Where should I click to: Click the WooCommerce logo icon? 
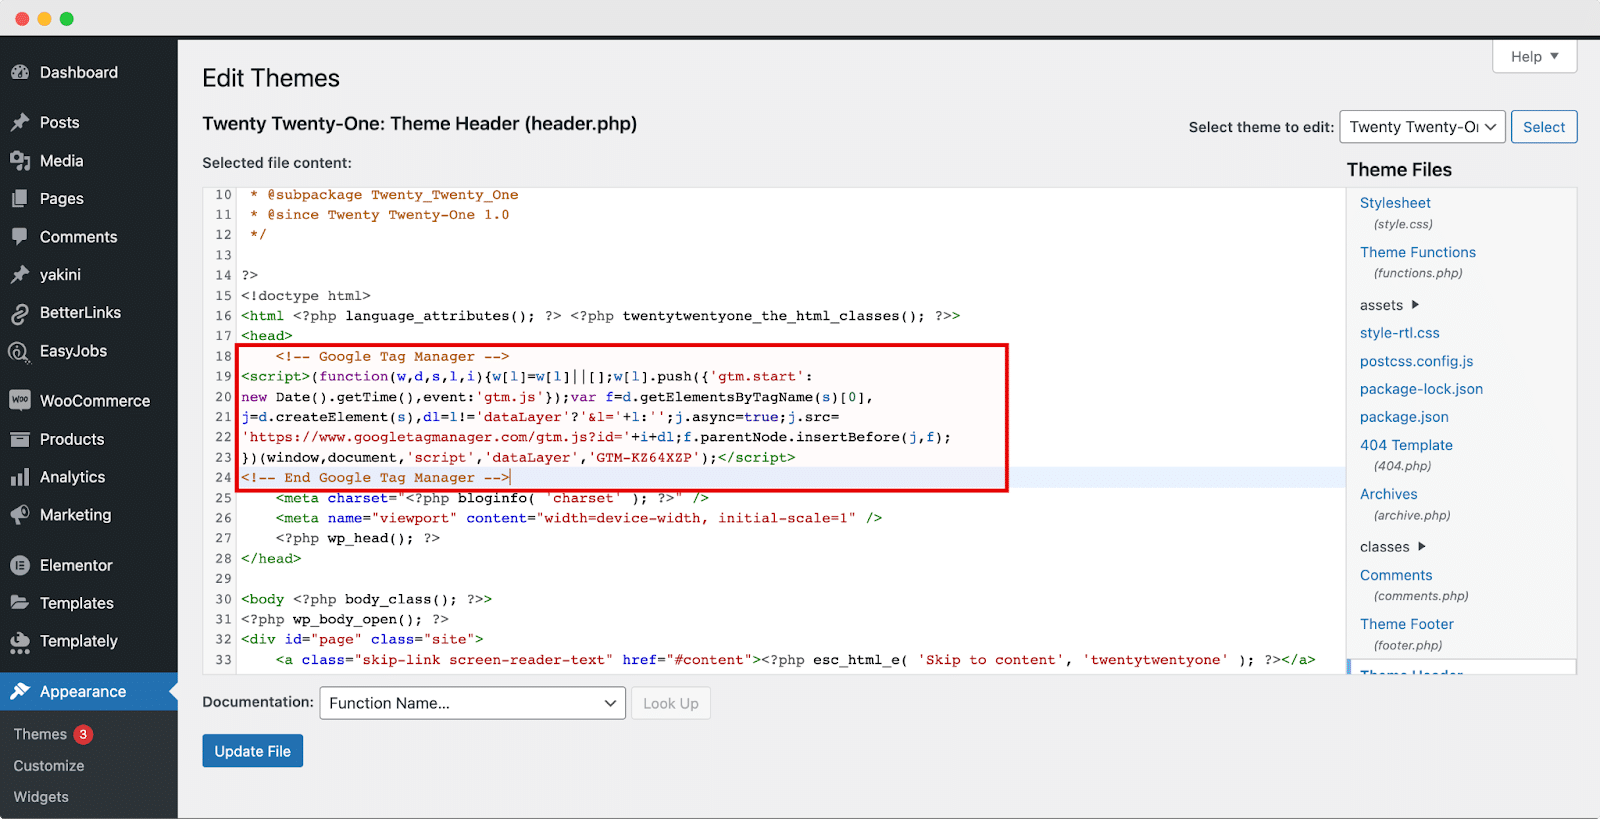(x=20, y=401)
